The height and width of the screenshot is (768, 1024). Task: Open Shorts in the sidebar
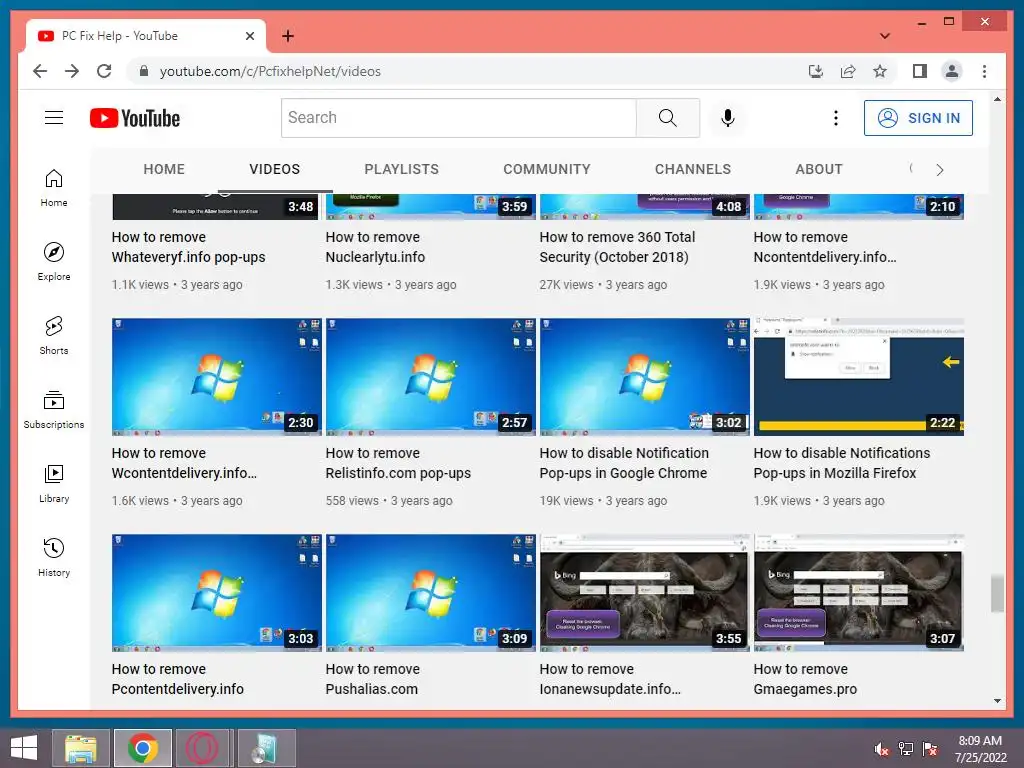(54, 335)
